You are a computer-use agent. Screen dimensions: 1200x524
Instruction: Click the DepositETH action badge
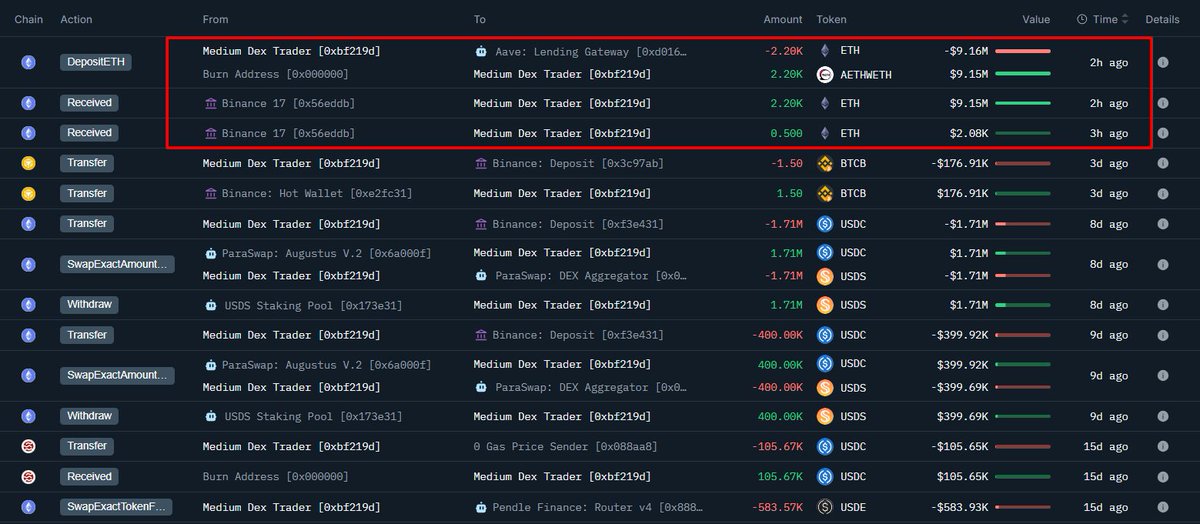point(96,62)
